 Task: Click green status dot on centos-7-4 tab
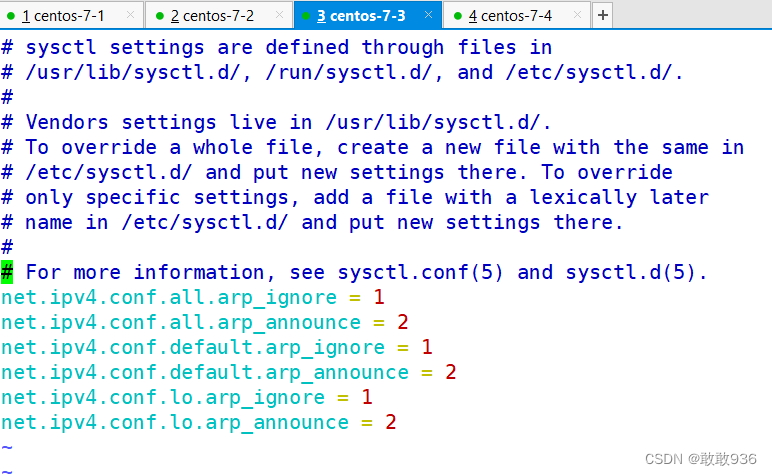click(x=457, y=16)
